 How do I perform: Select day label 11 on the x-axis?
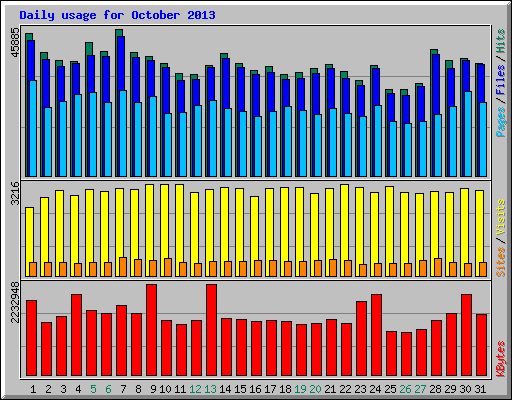(180, 389)
